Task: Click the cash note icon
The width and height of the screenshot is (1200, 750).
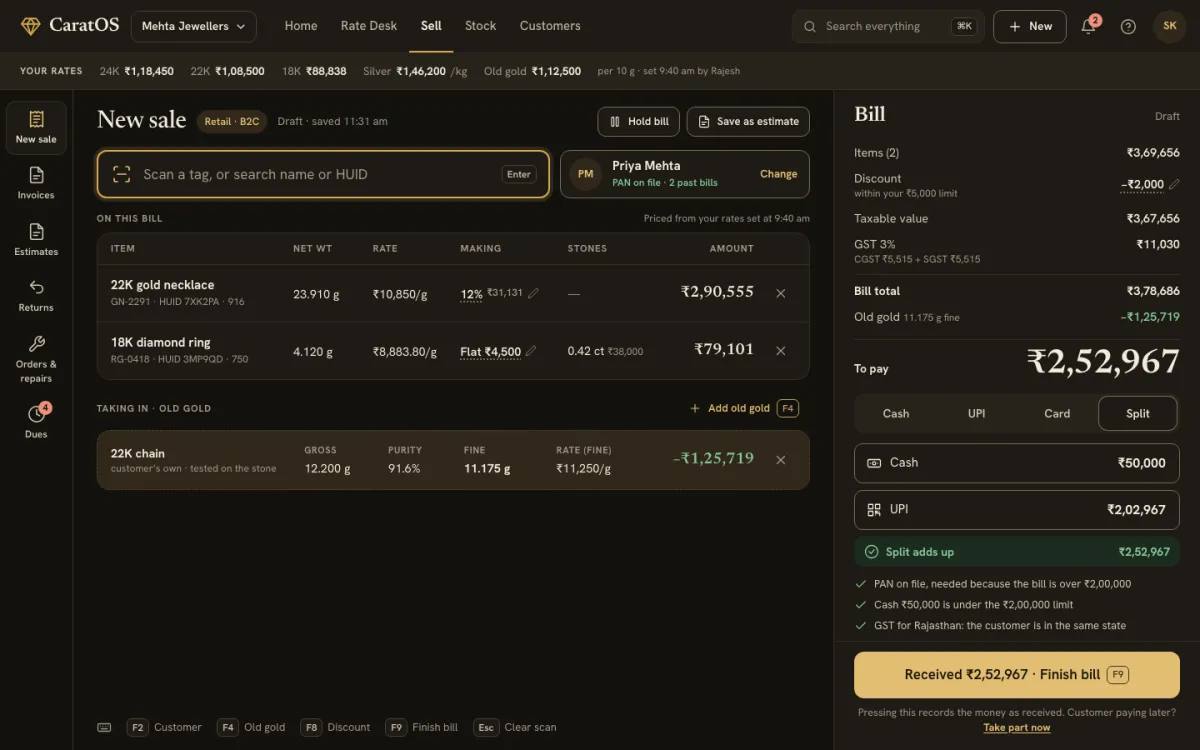Action: (874, 463)
